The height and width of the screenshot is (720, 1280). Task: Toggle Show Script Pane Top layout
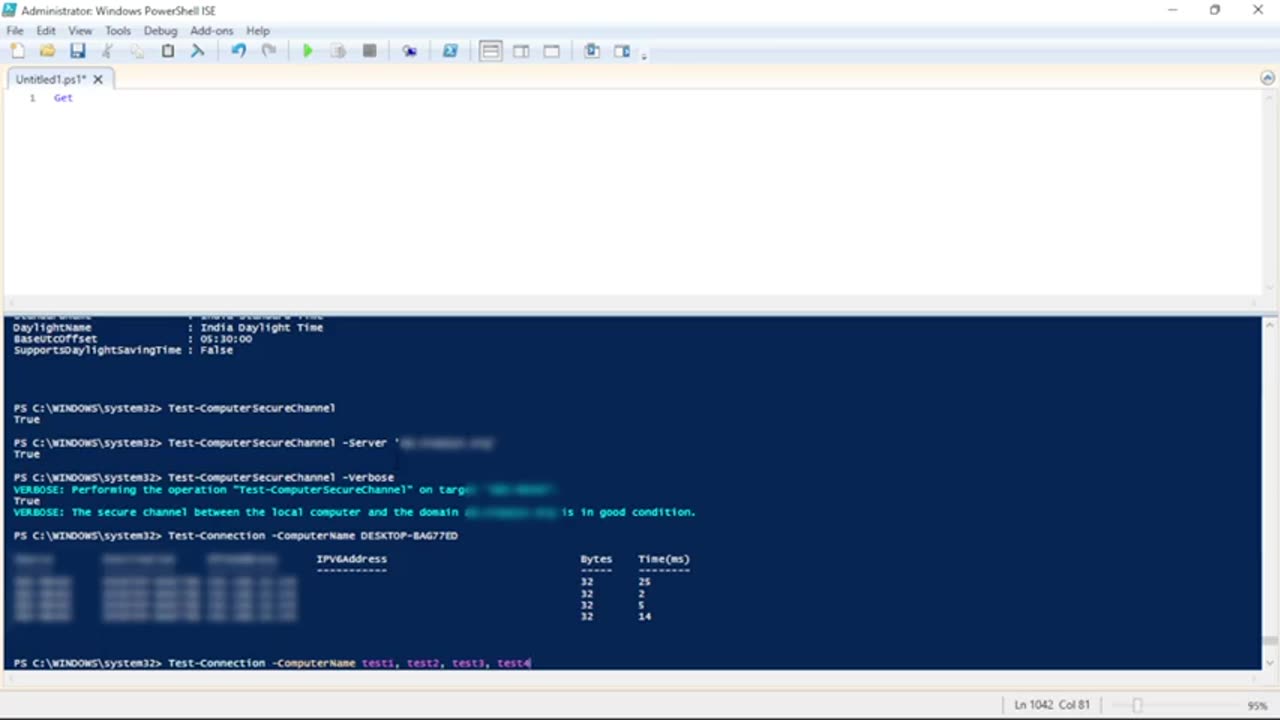point(490,51)
